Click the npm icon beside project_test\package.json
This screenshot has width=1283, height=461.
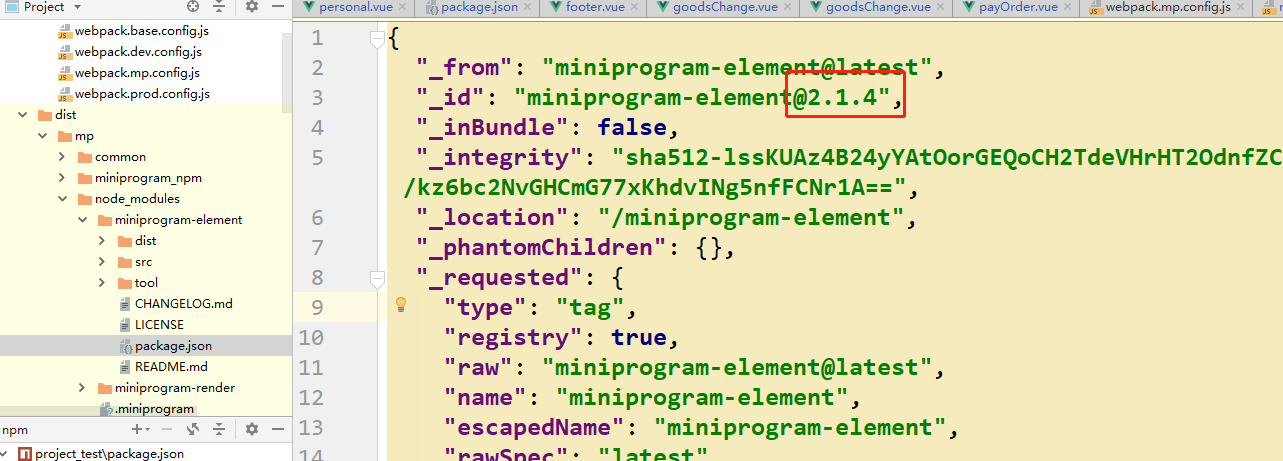(24, 454)
